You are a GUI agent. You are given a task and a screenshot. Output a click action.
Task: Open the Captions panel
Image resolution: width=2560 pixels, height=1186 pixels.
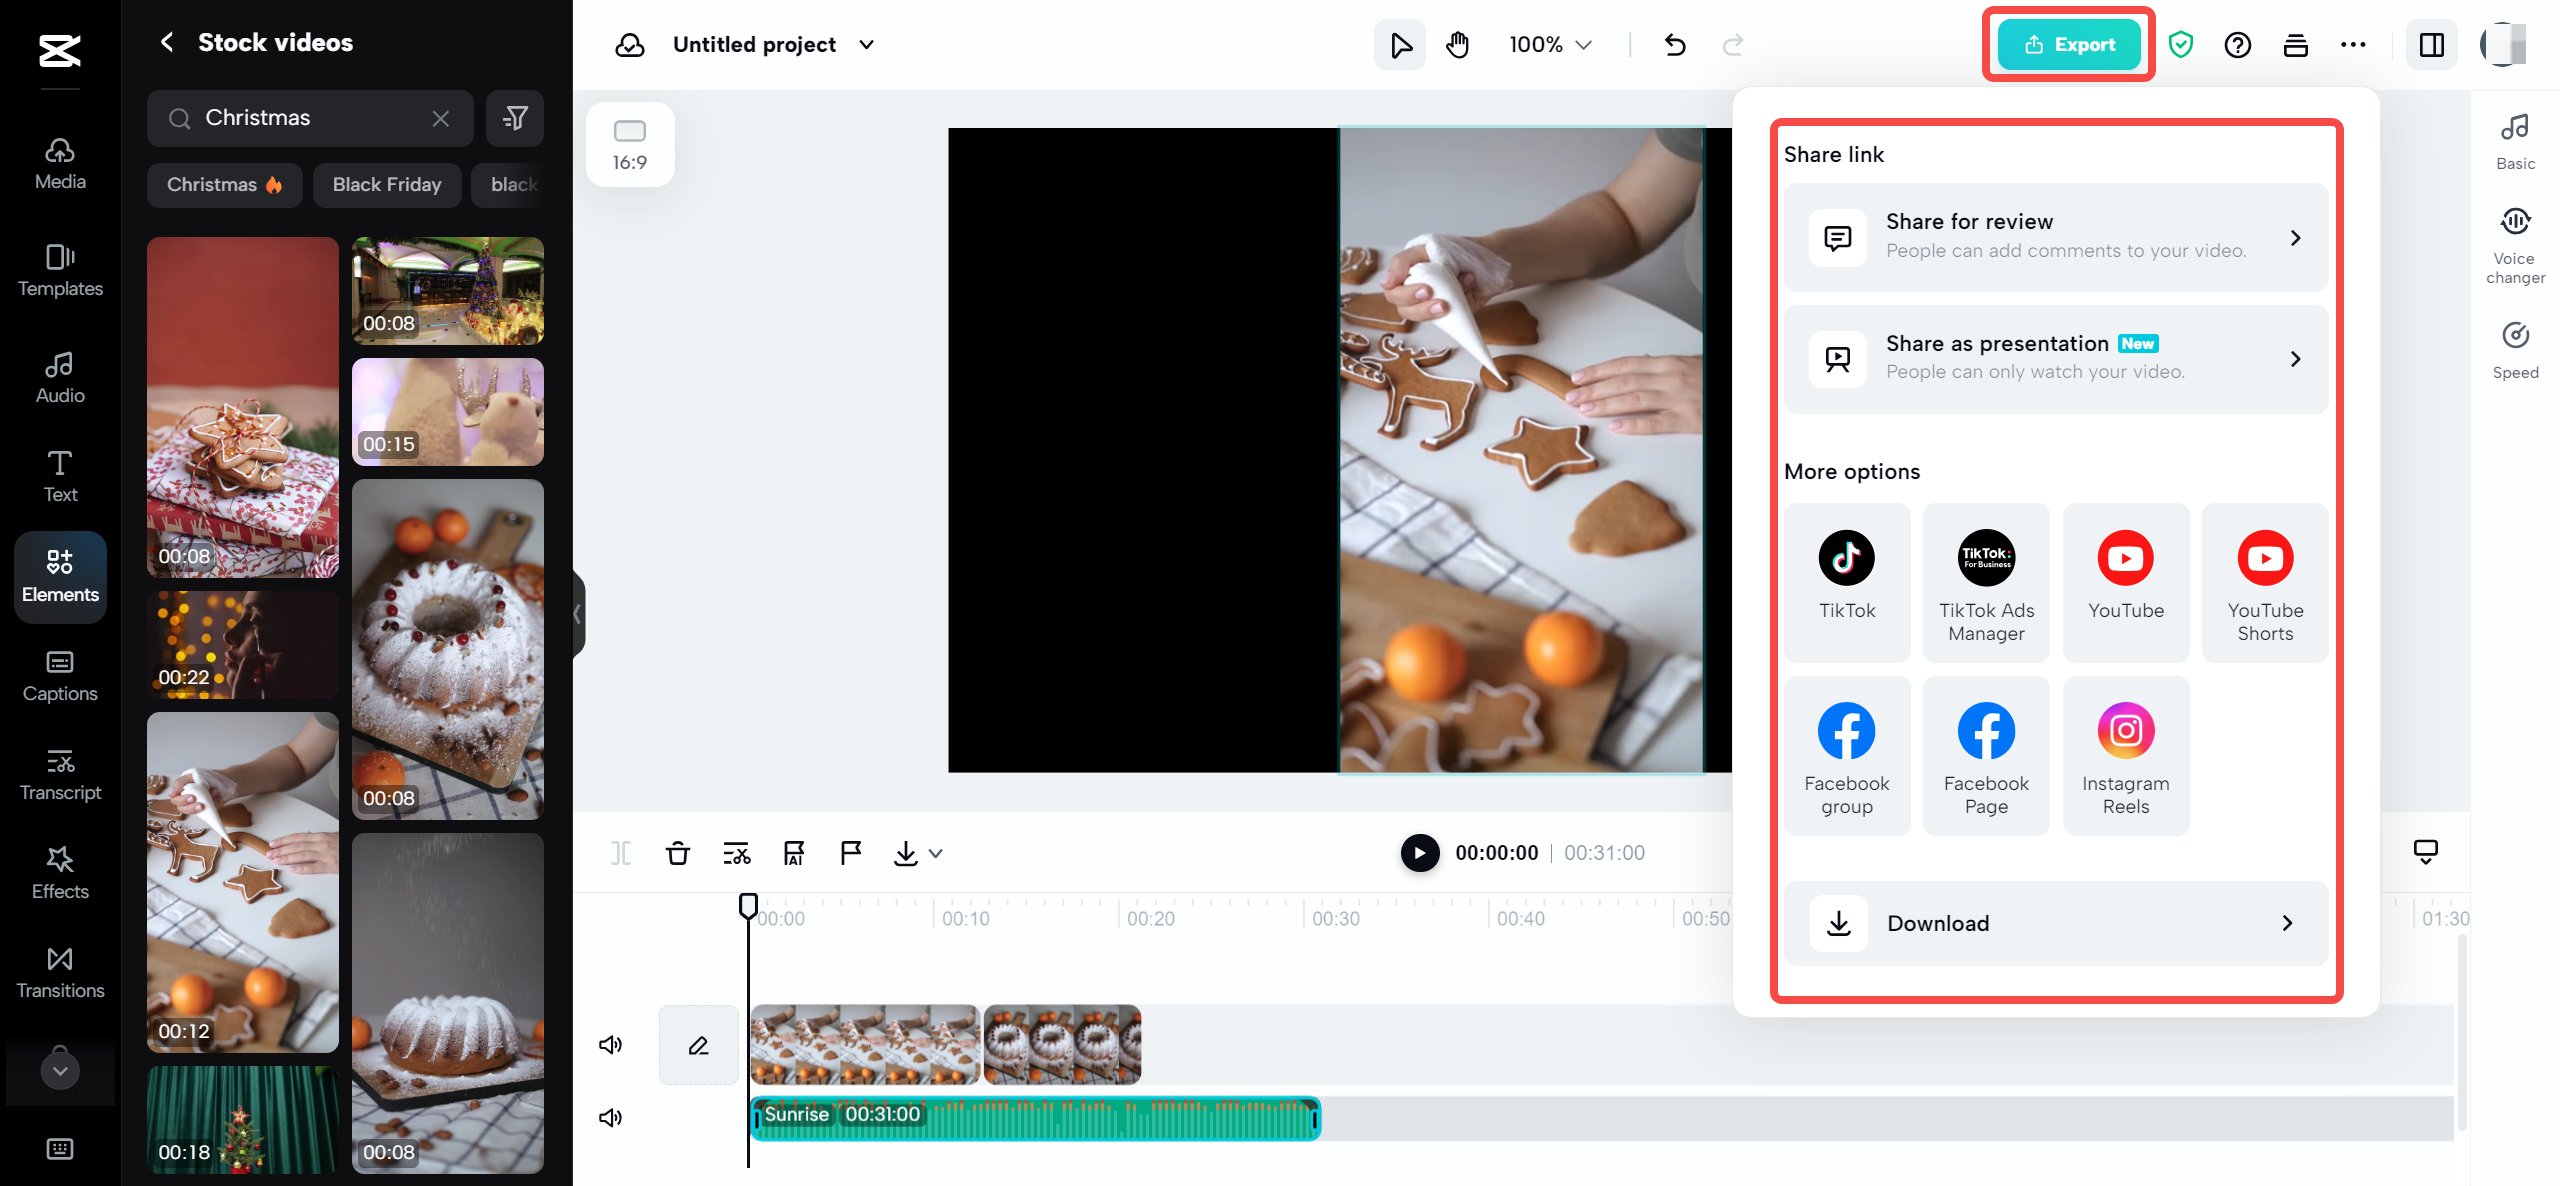(60, 675)
